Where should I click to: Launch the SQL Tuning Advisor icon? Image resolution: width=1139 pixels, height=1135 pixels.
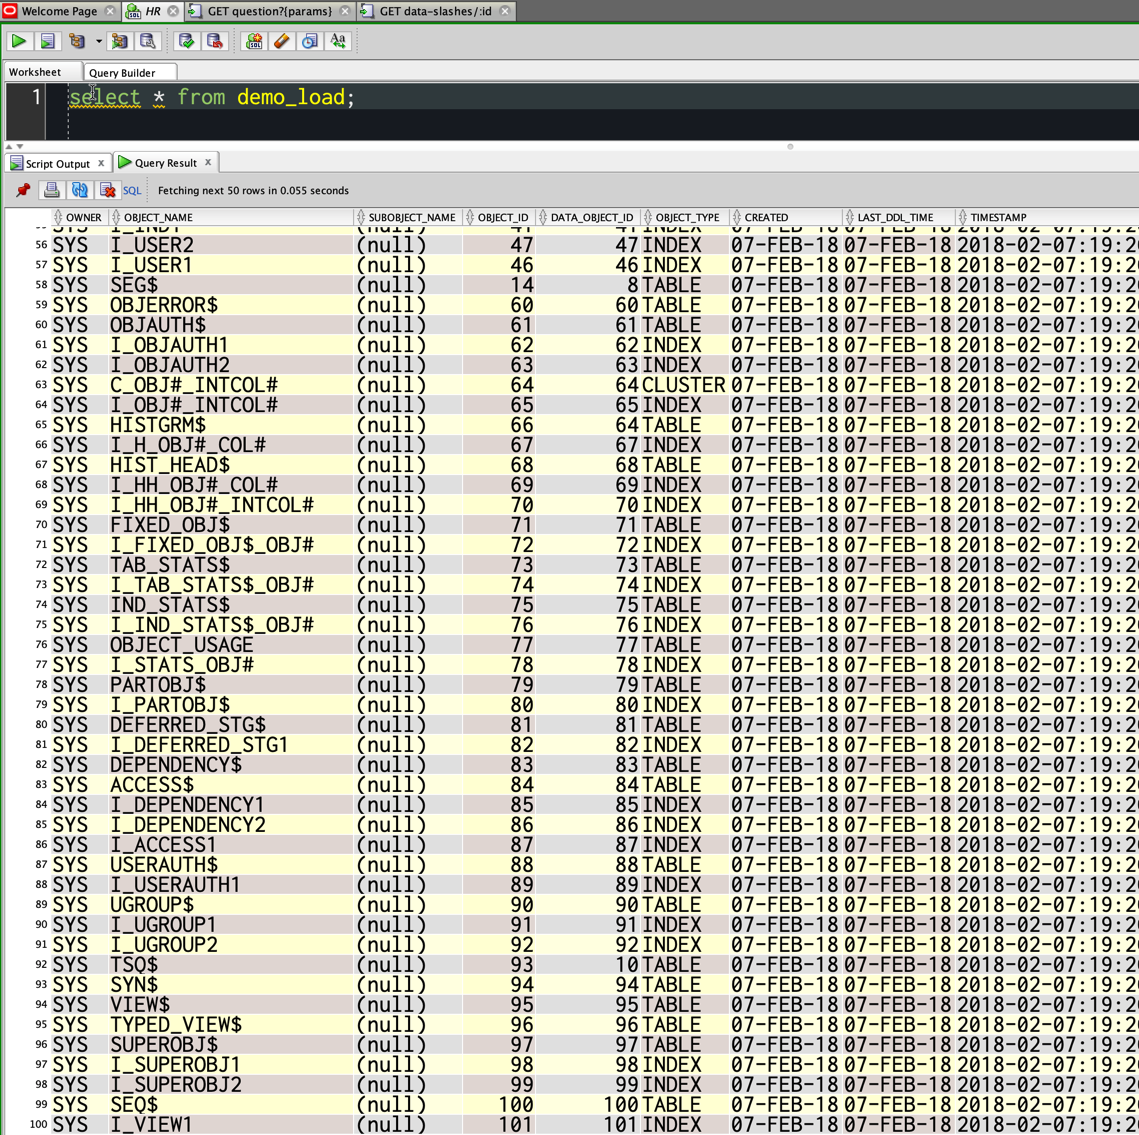[147, 41]
